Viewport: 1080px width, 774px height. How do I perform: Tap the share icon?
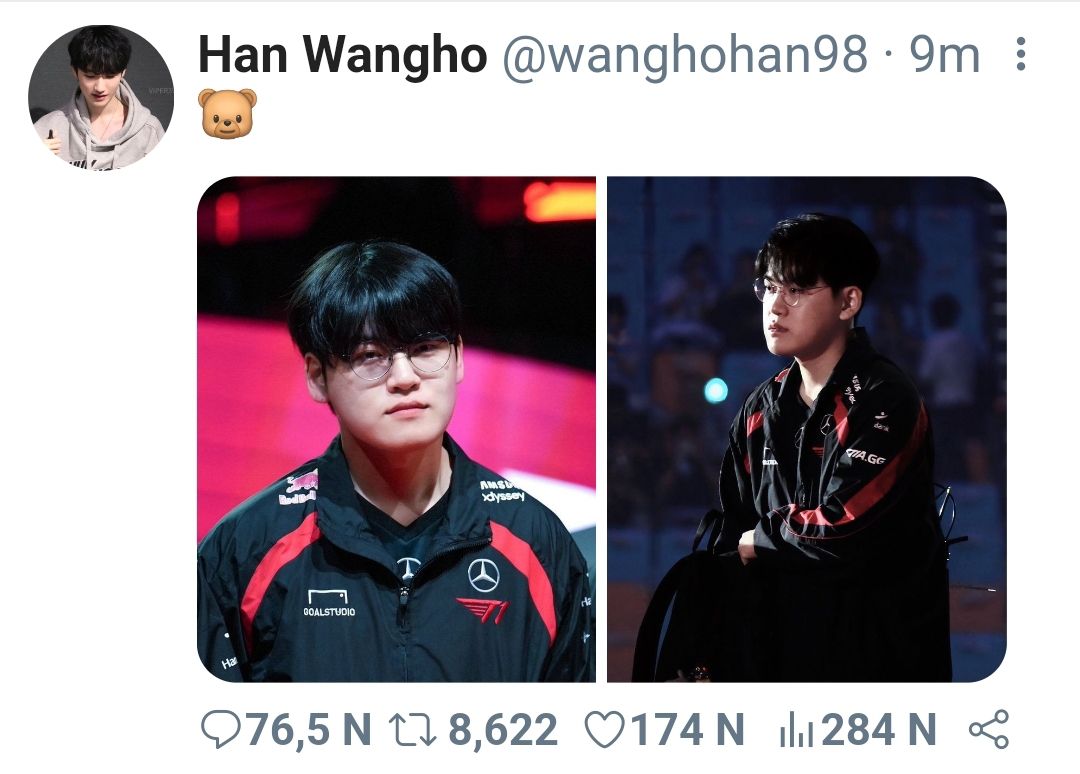point(989,729)
